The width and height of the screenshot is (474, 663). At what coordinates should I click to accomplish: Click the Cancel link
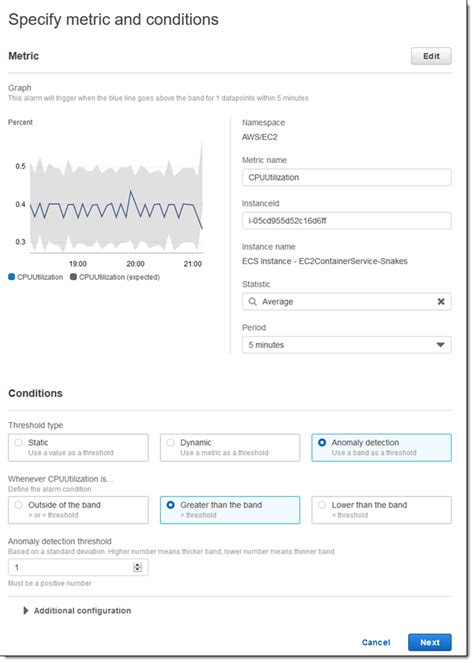click(x=375, y=642)
